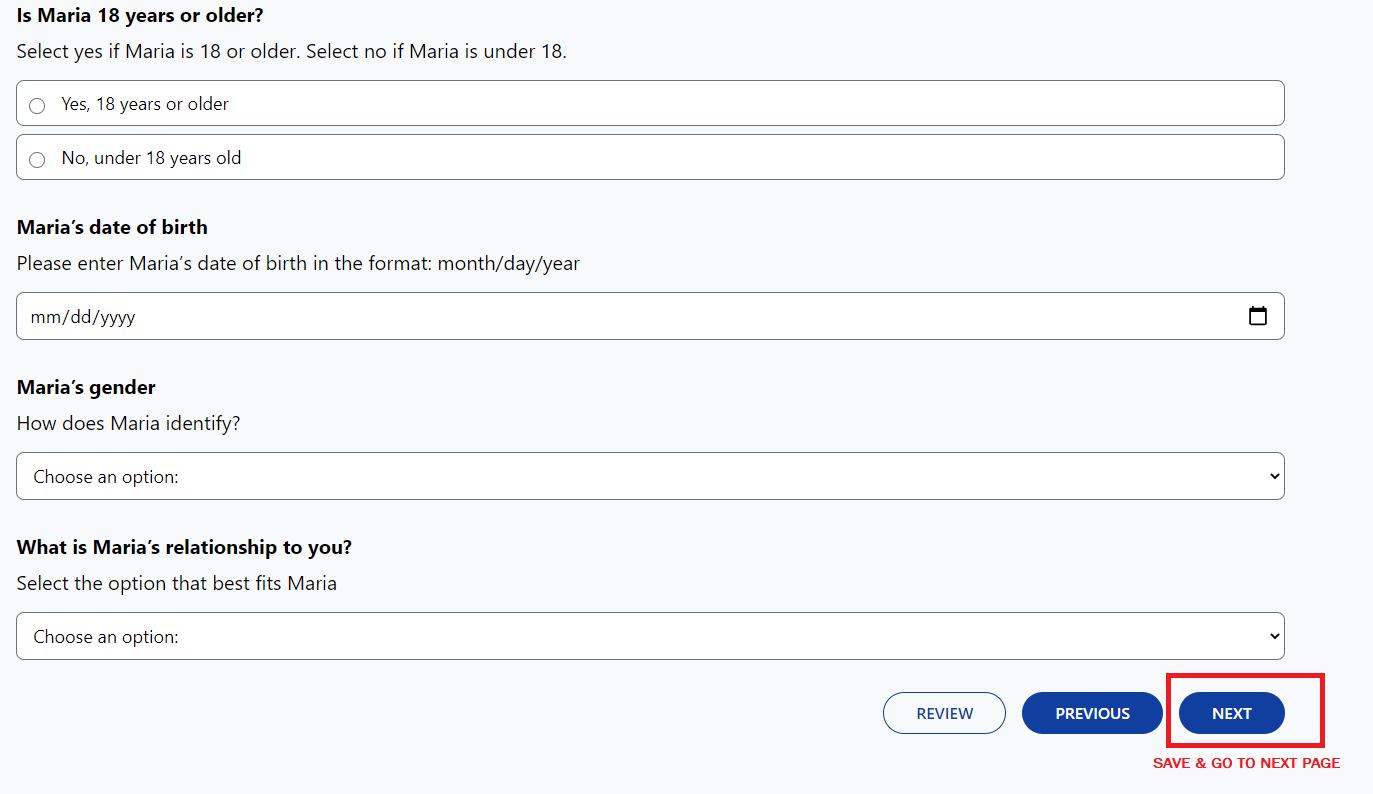Click the chevron arrow on the gender dropdown
The image size is (1373, 794).
click(x=1274, y=476)
